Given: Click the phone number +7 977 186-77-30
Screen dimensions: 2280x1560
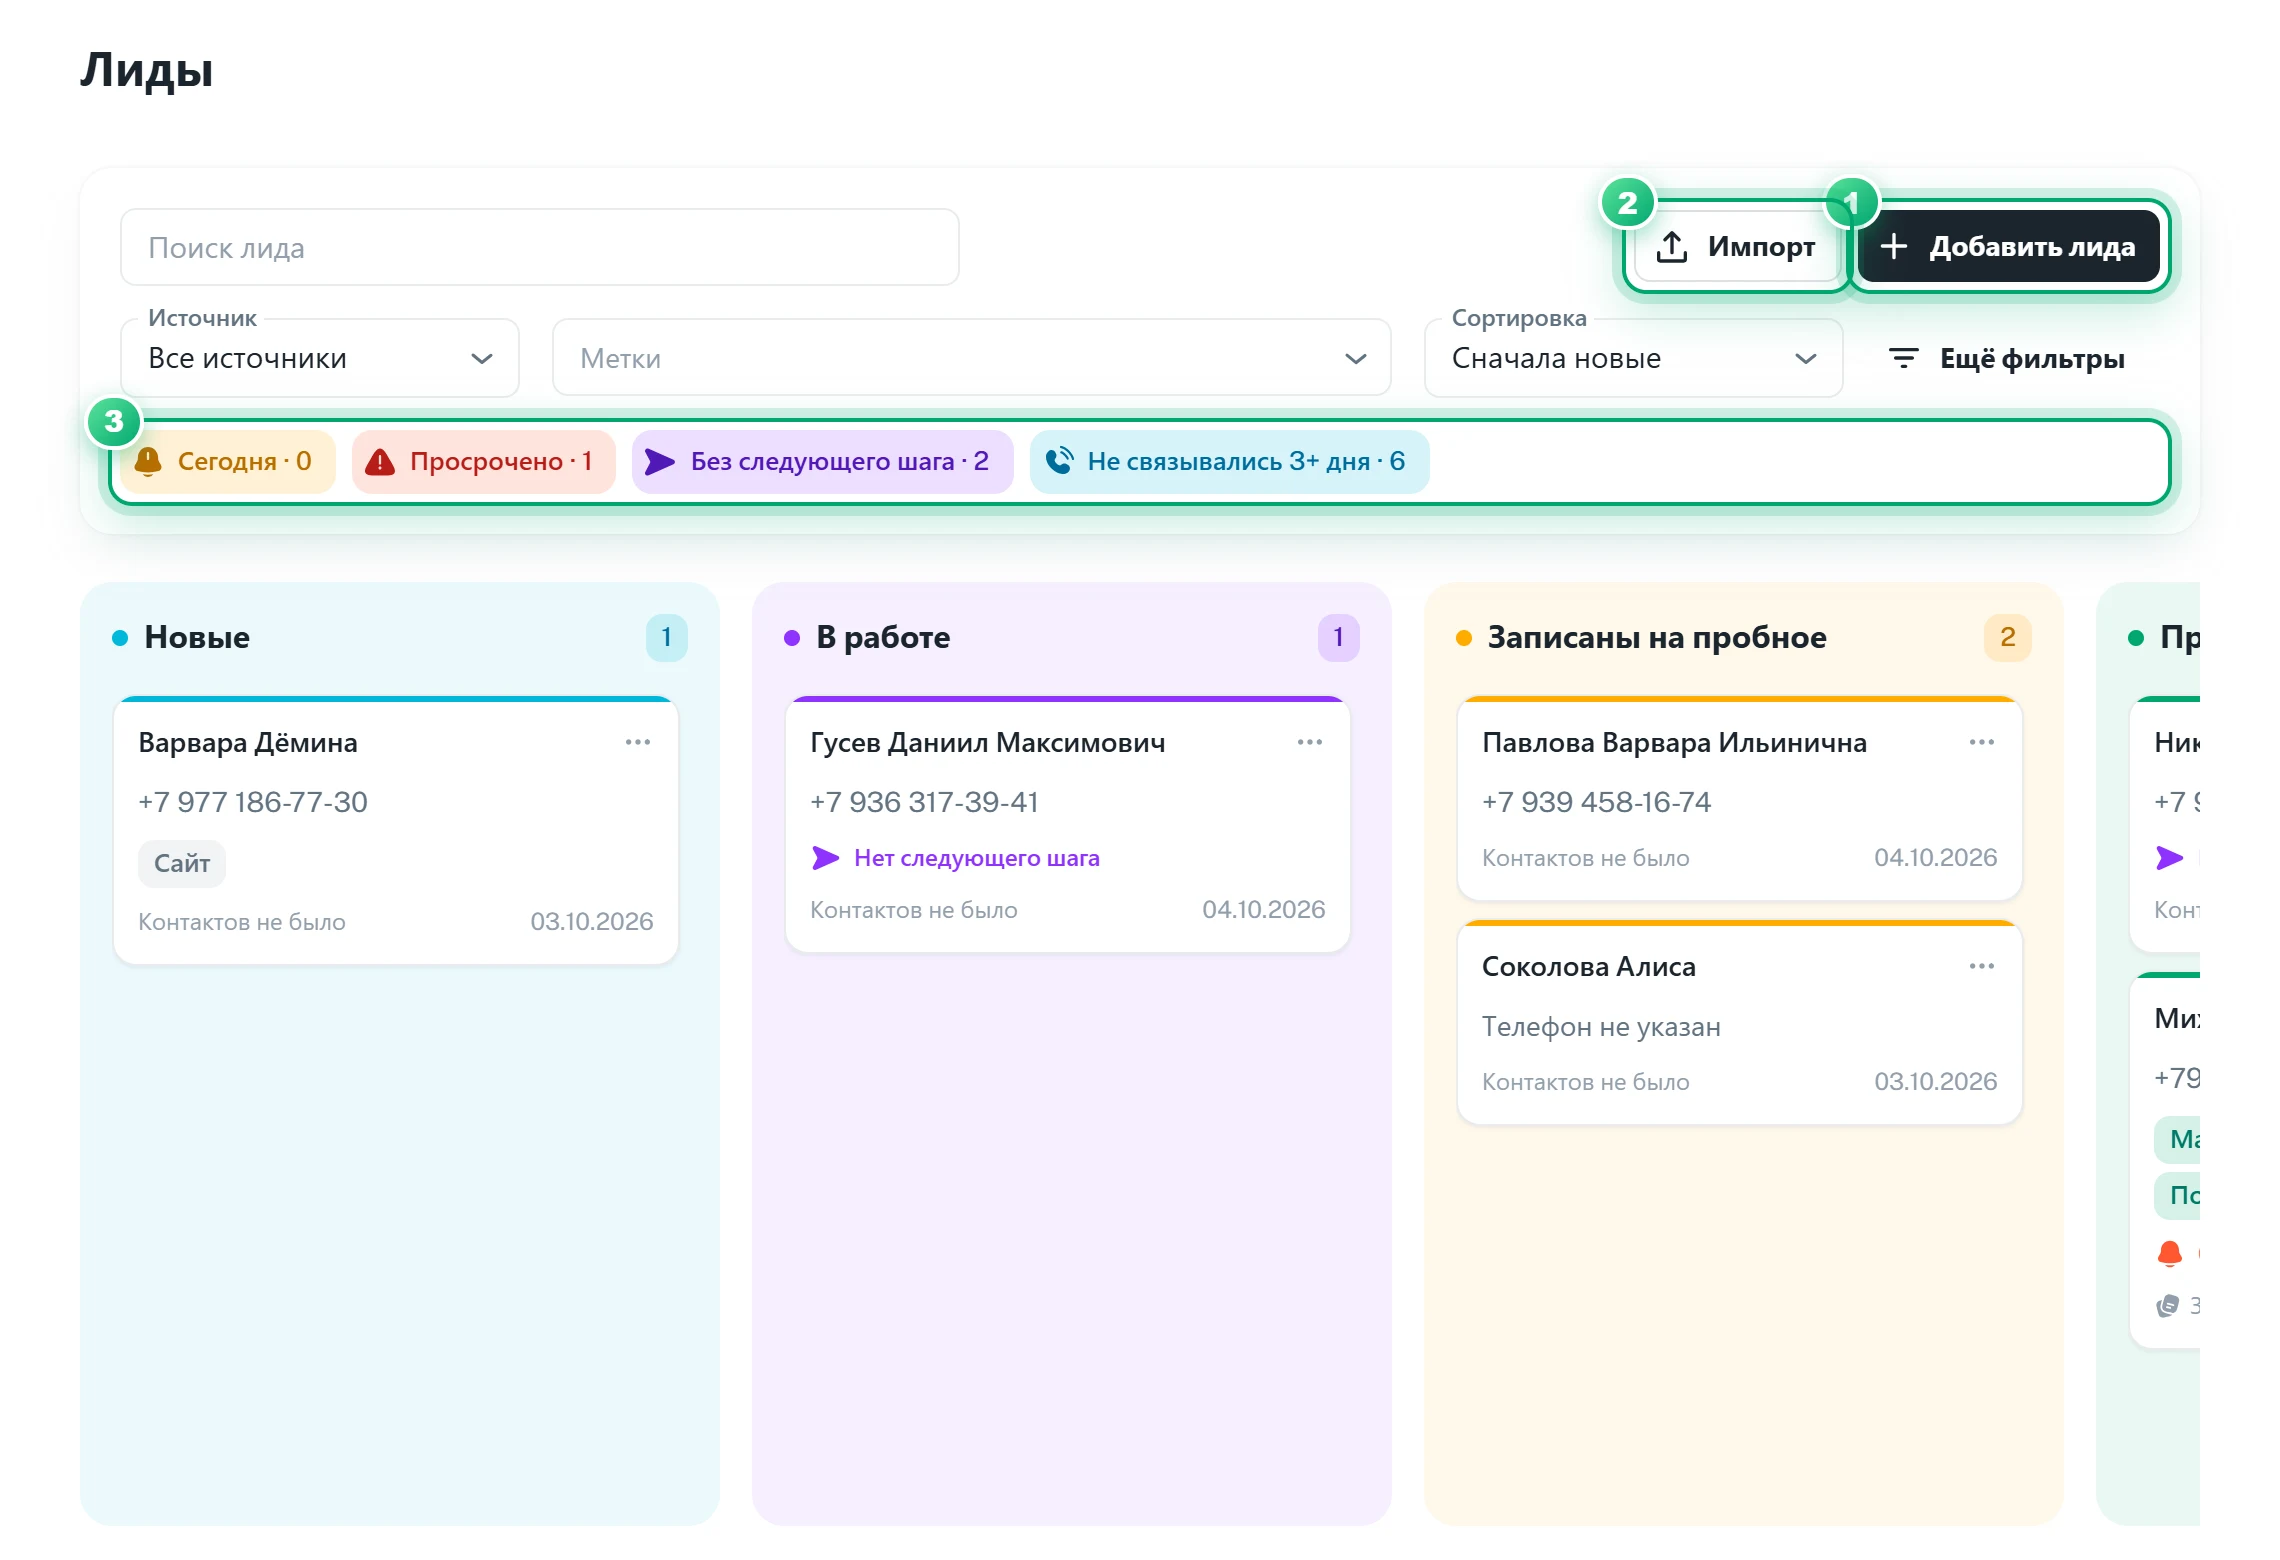Looking at the screenshot, I should 253,802.
